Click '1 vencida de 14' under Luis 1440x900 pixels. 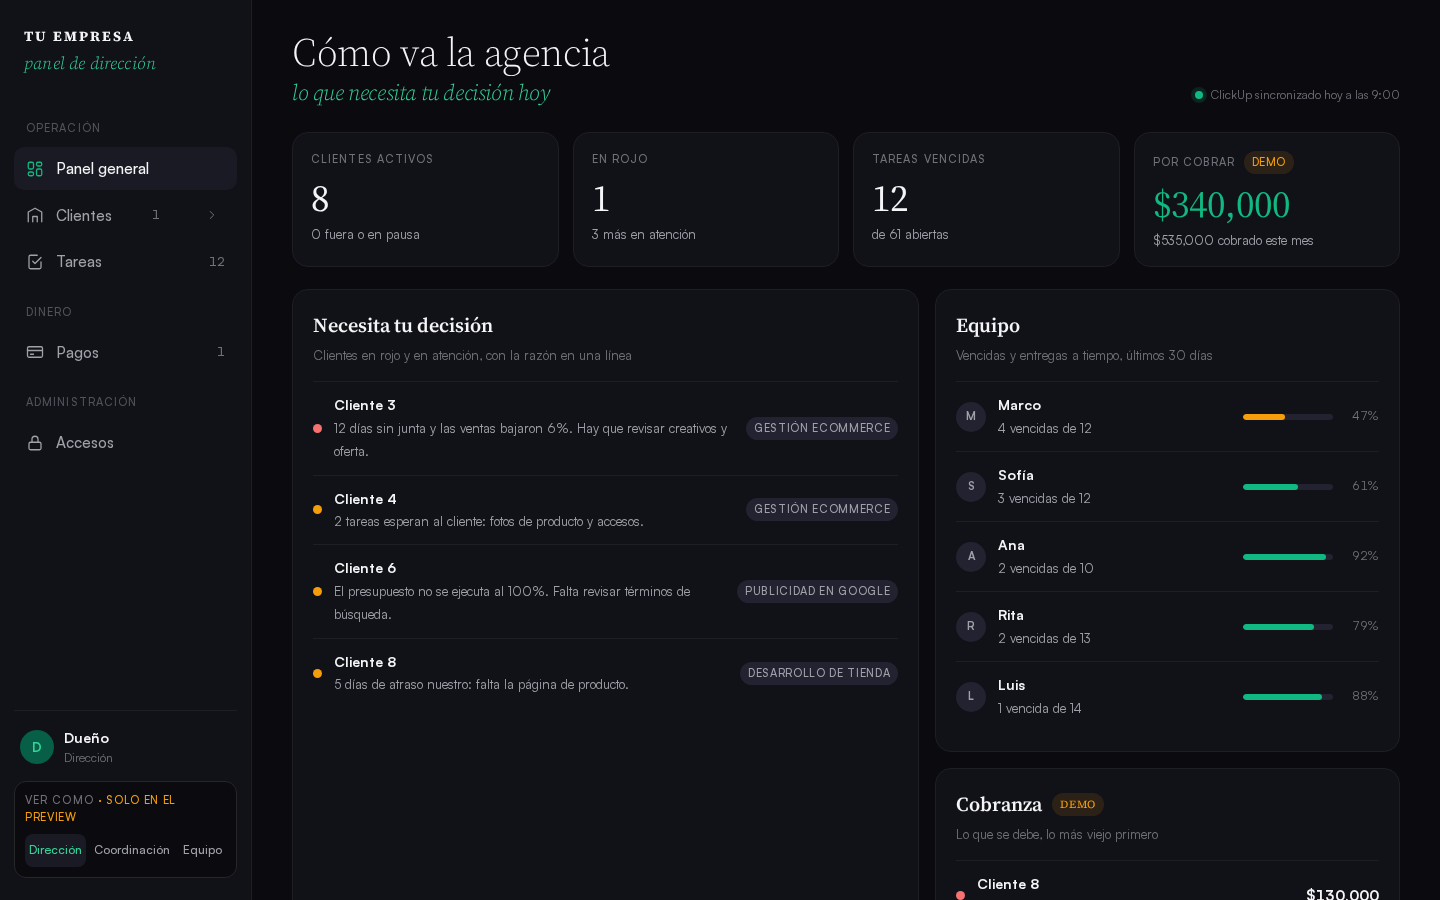1040,708
